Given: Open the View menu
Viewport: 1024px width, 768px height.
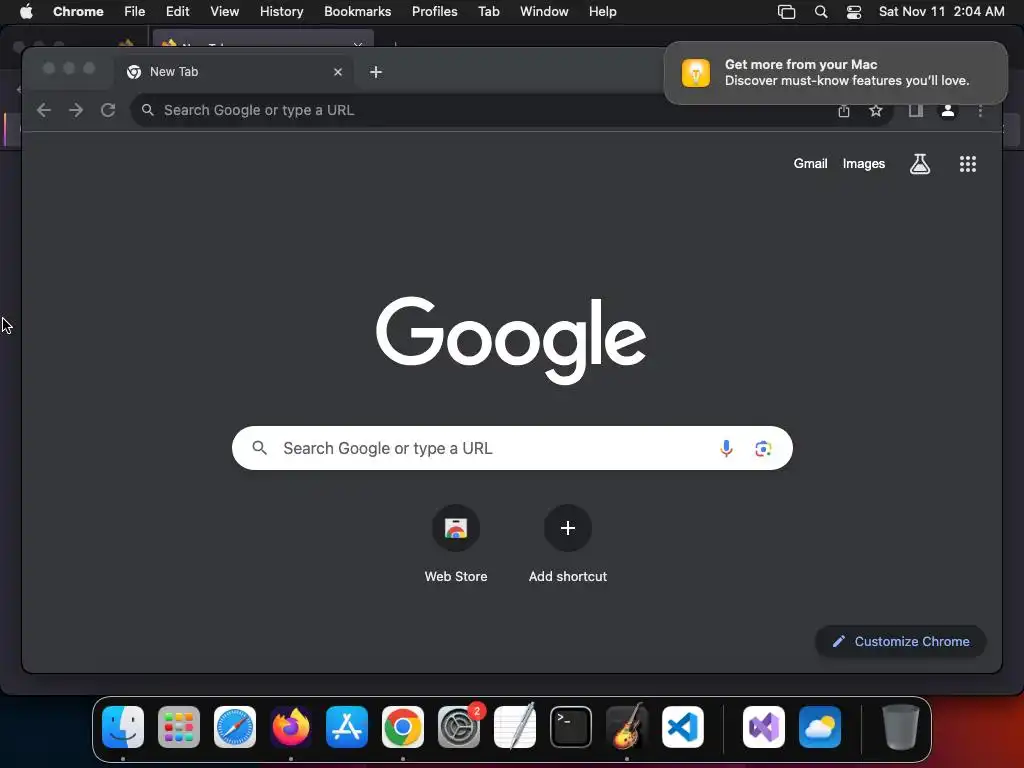Looking at the screenshot, I should [225, 12].
